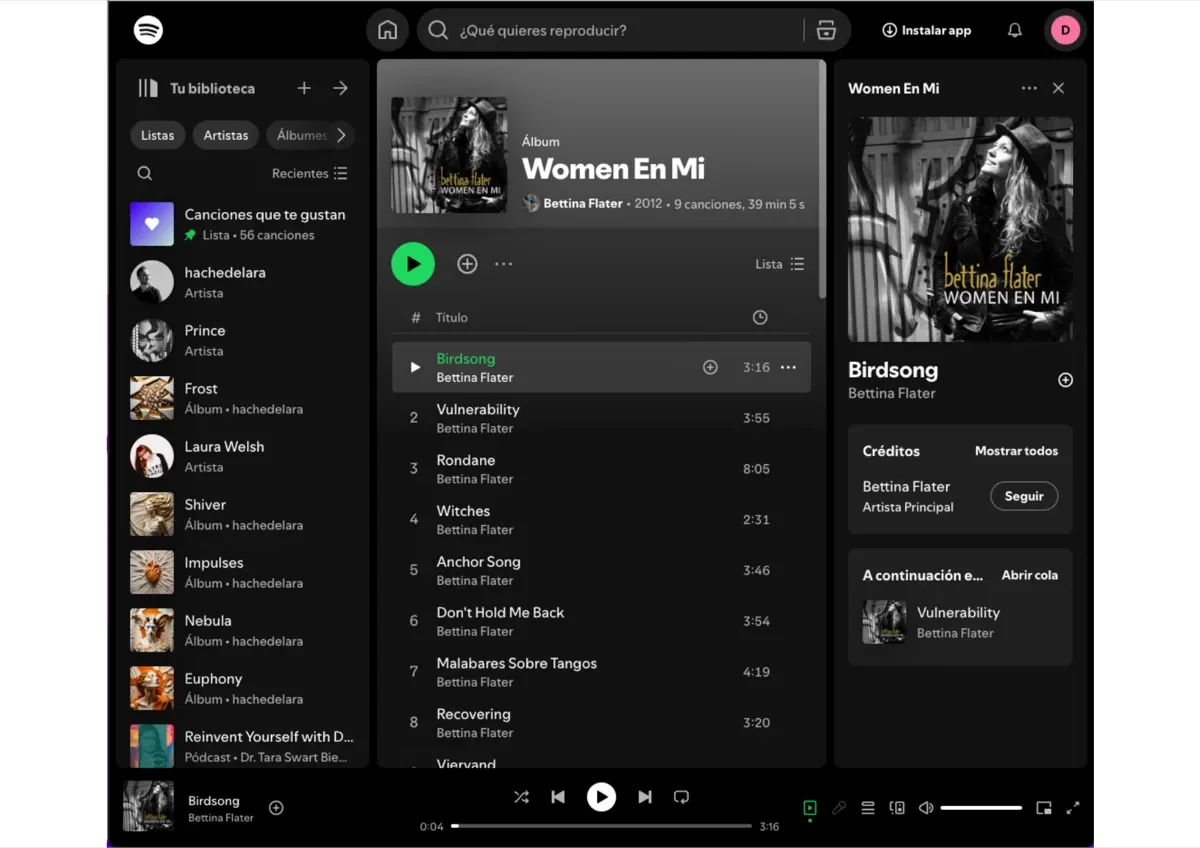
Task: Click the browse icon in search bar
Action: 826,30
